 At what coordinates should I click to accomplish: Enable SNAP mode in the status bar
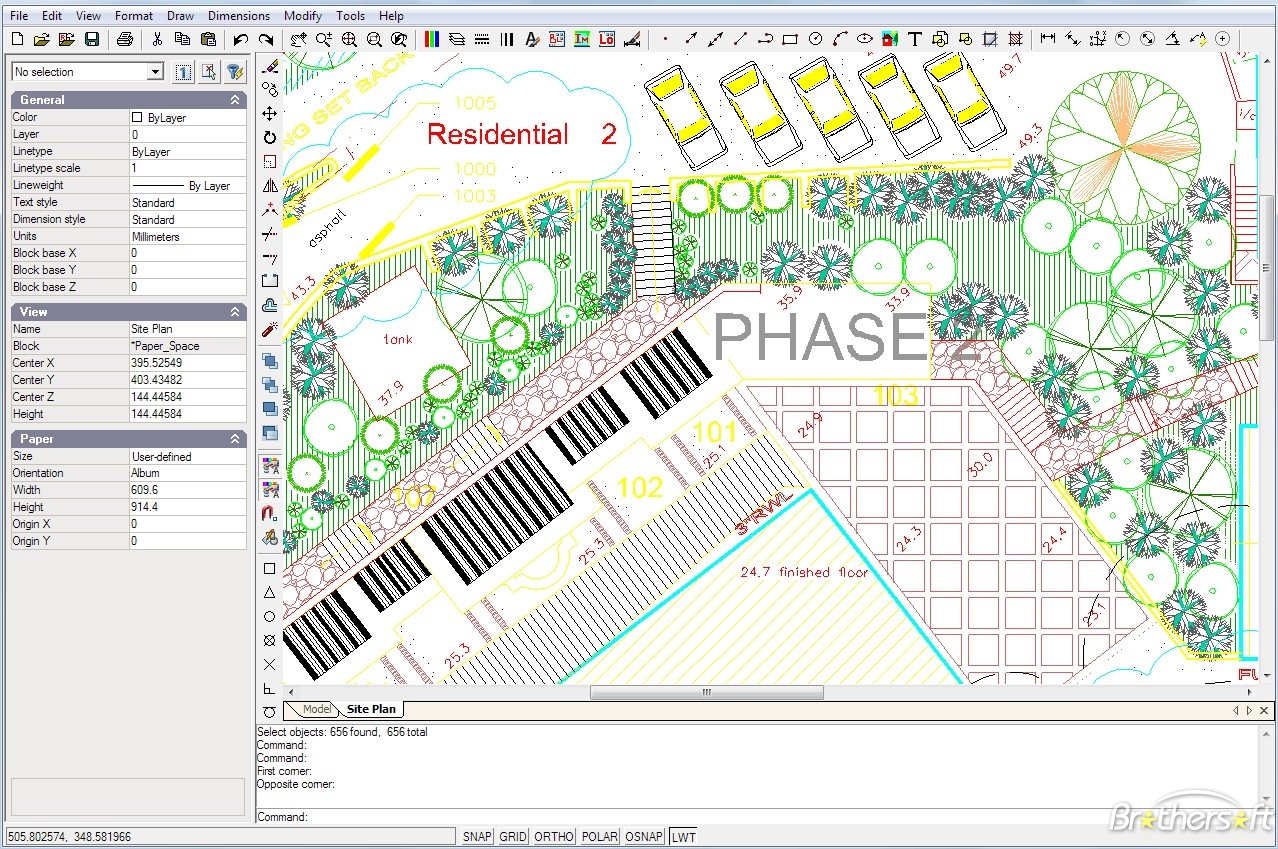477,836
